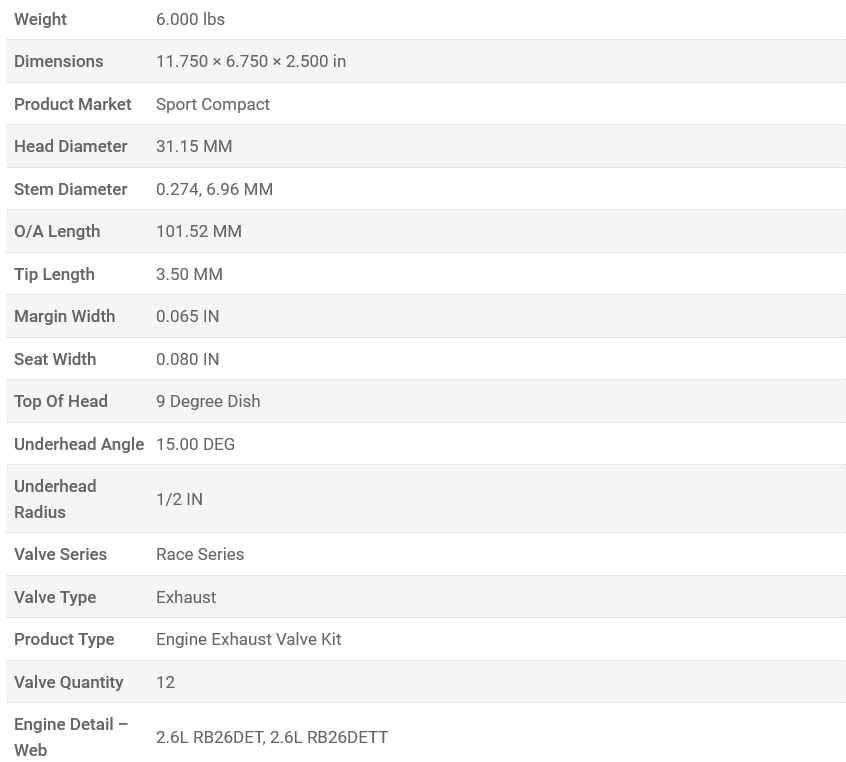Click the Exhaust valve type value
The image size is (846, 762).
point(186,597)
